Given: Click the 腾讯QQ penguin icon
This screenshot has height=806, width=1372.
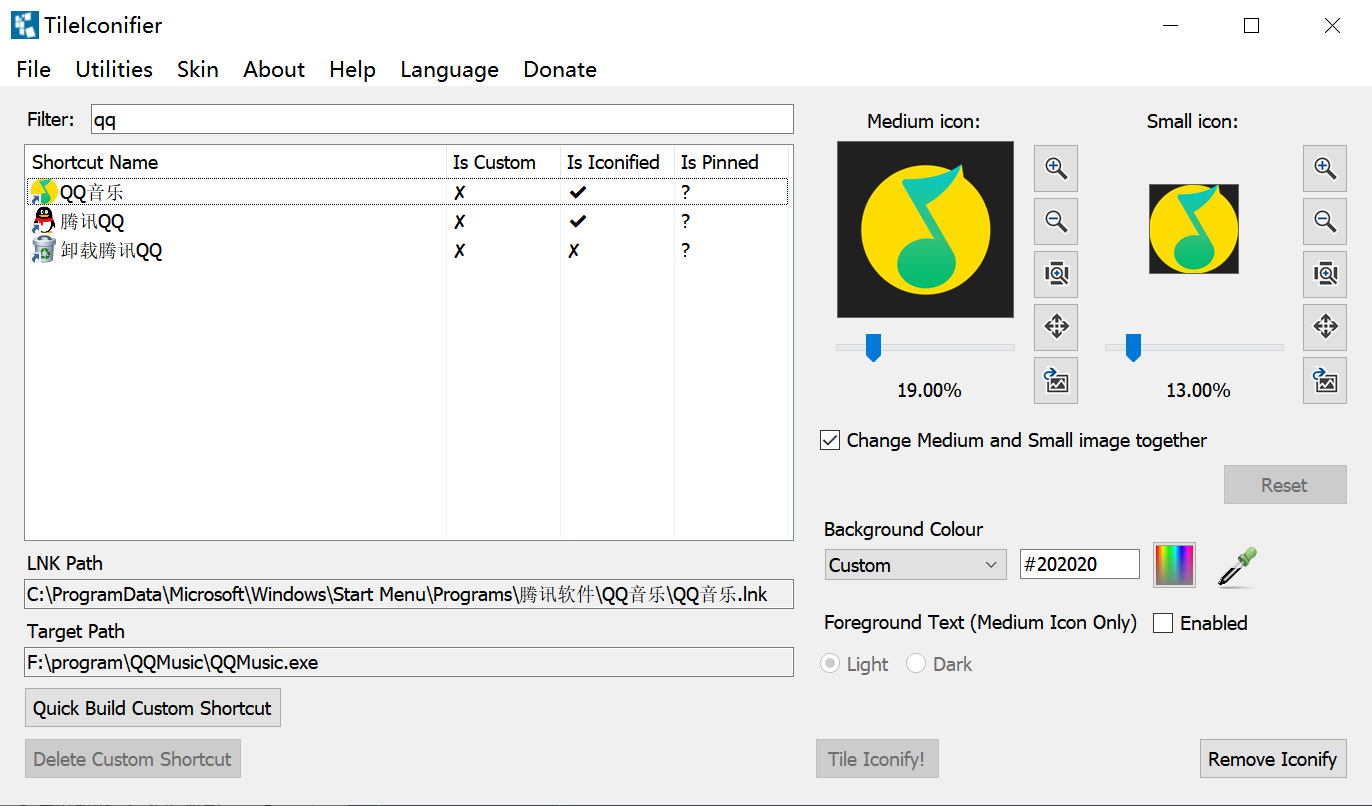Looking at the screenshot, I should pos(43,221).
